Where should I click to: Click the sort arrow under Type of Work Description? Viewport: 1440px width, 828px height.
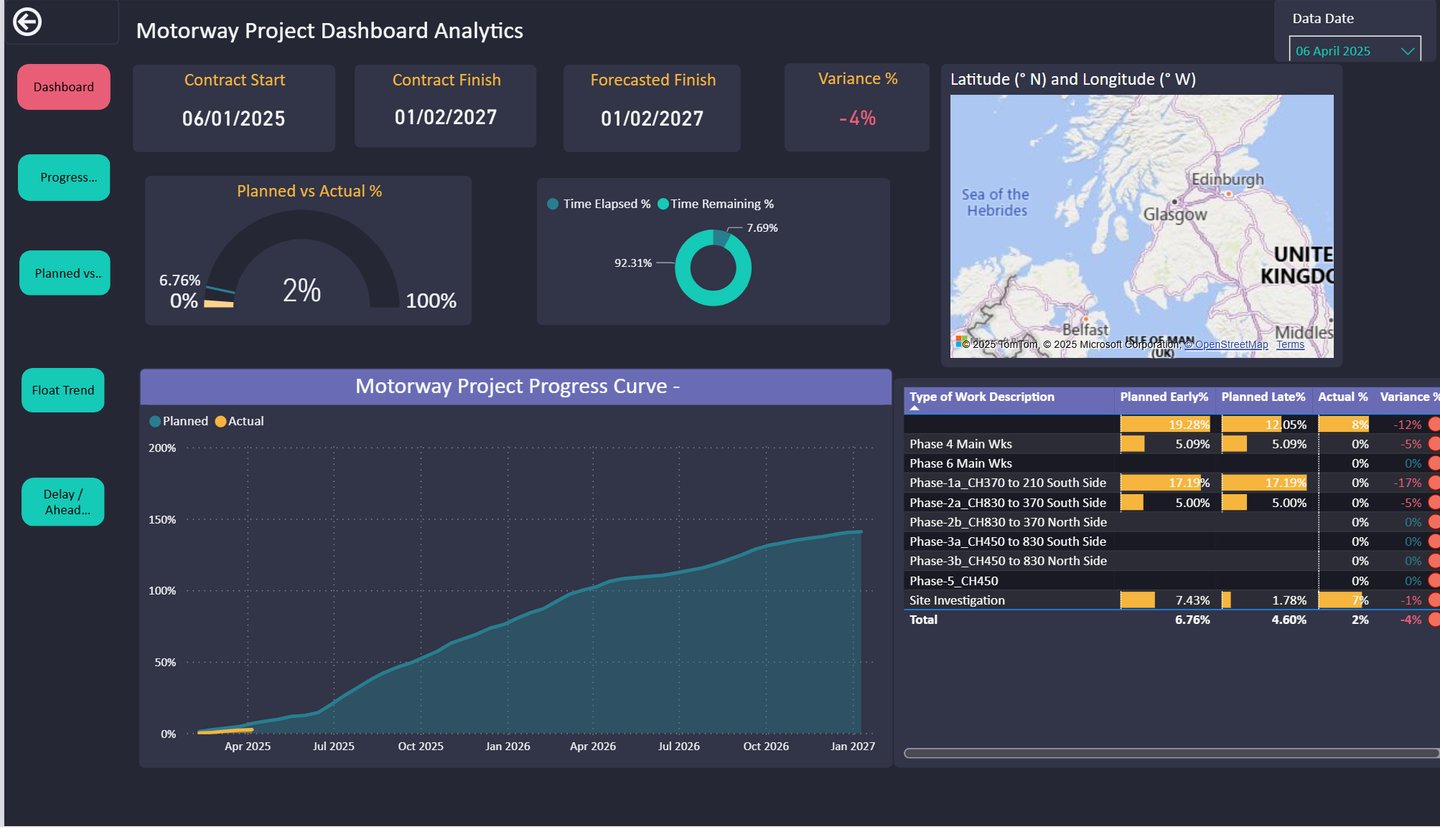pos(915,409)
